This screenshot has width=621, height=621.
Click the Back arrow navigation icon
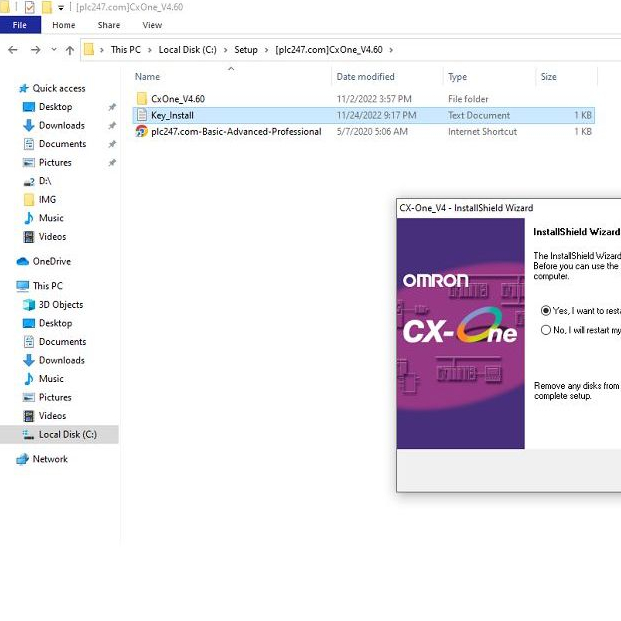(12, 49)
